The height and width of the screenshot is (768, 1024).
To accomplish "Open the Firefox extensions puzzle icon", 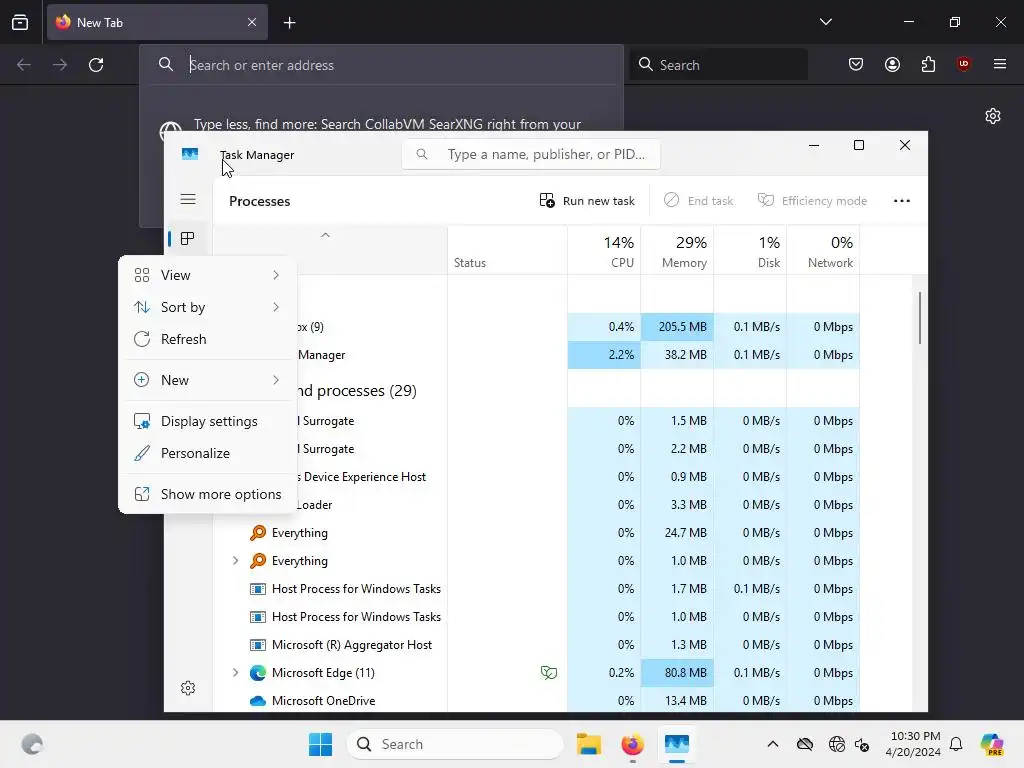I will point(928,64).
